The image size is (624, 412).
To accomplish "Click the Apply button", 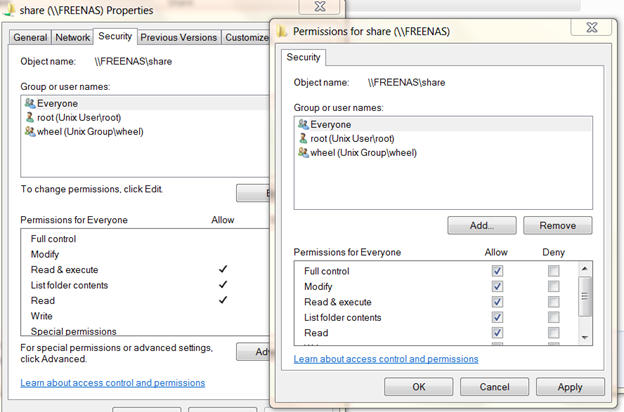I will (569, 386).
